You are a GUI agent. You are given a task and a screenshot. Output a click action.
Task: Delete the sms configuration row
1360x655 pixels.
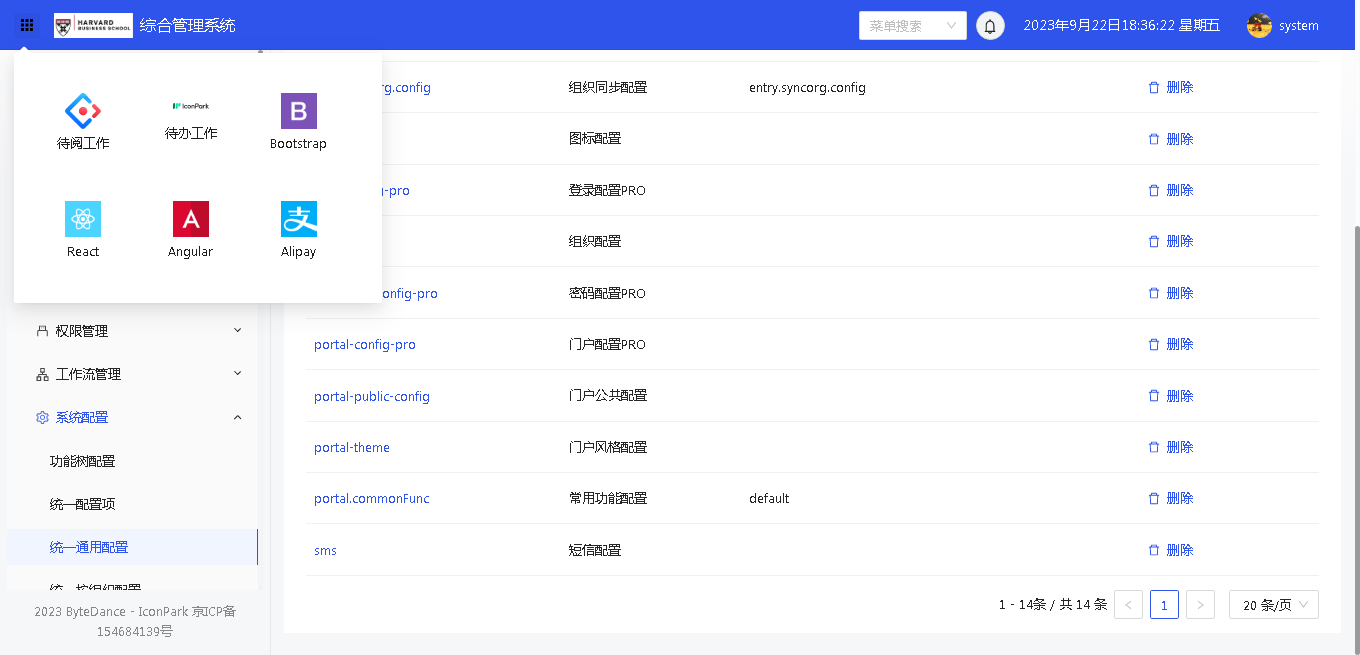(x=1170, y=550)
